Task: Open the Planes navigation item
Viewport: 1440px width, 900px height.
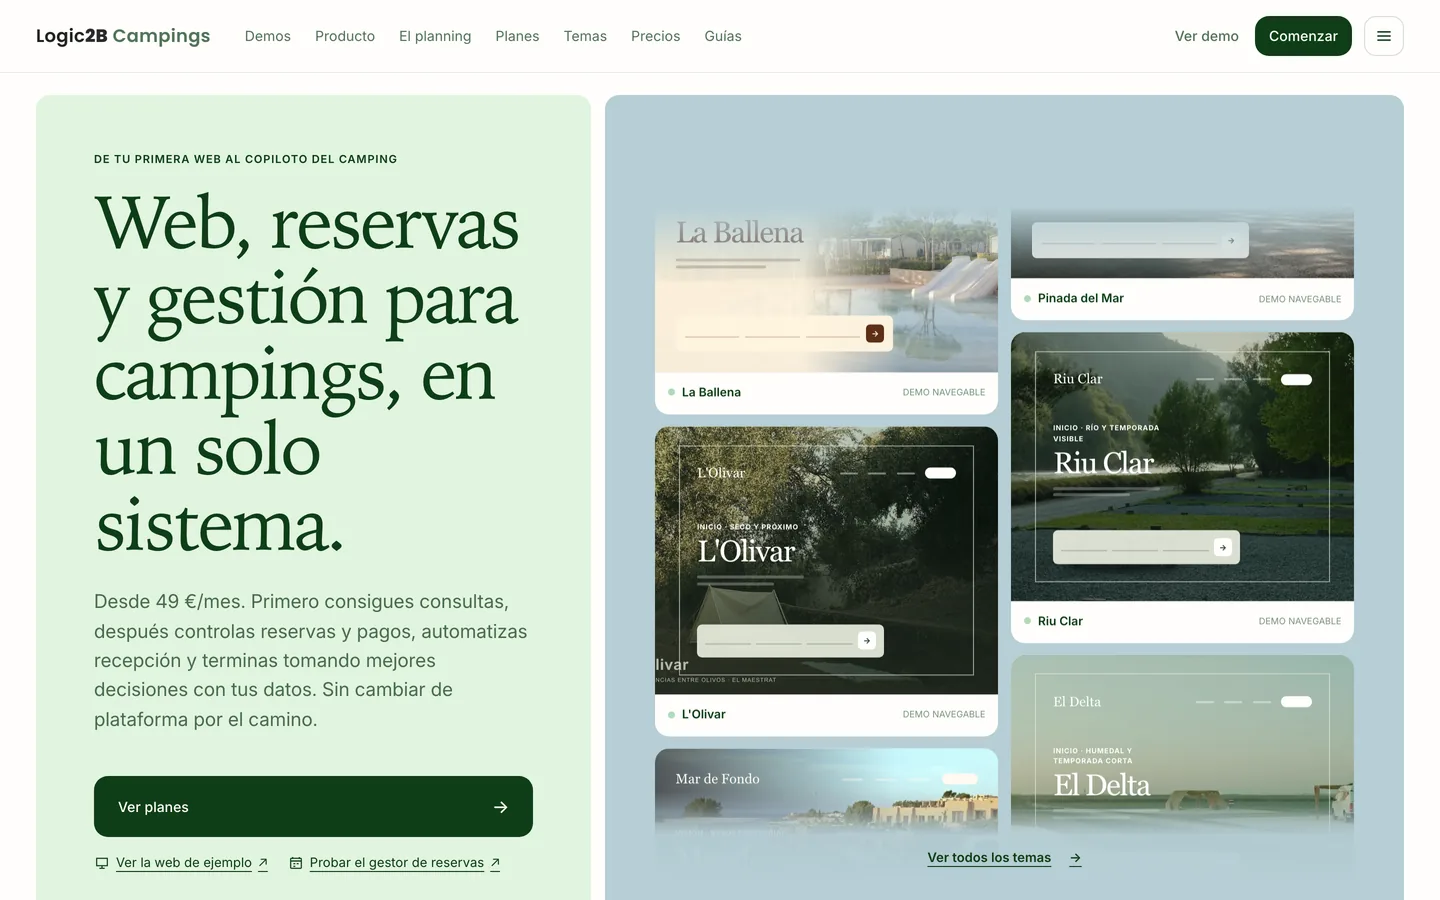Action: [517, 36]
